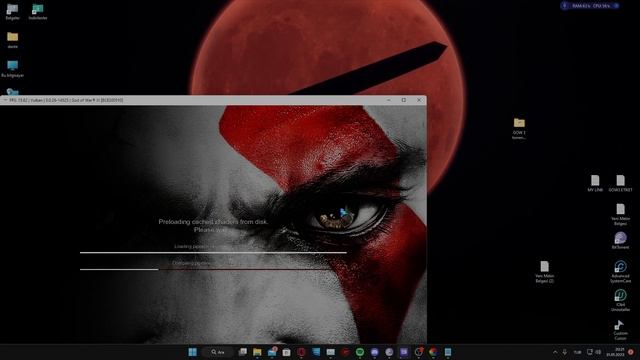
Task: Open the Mail app with notification badge
Action: coord(272,352)
